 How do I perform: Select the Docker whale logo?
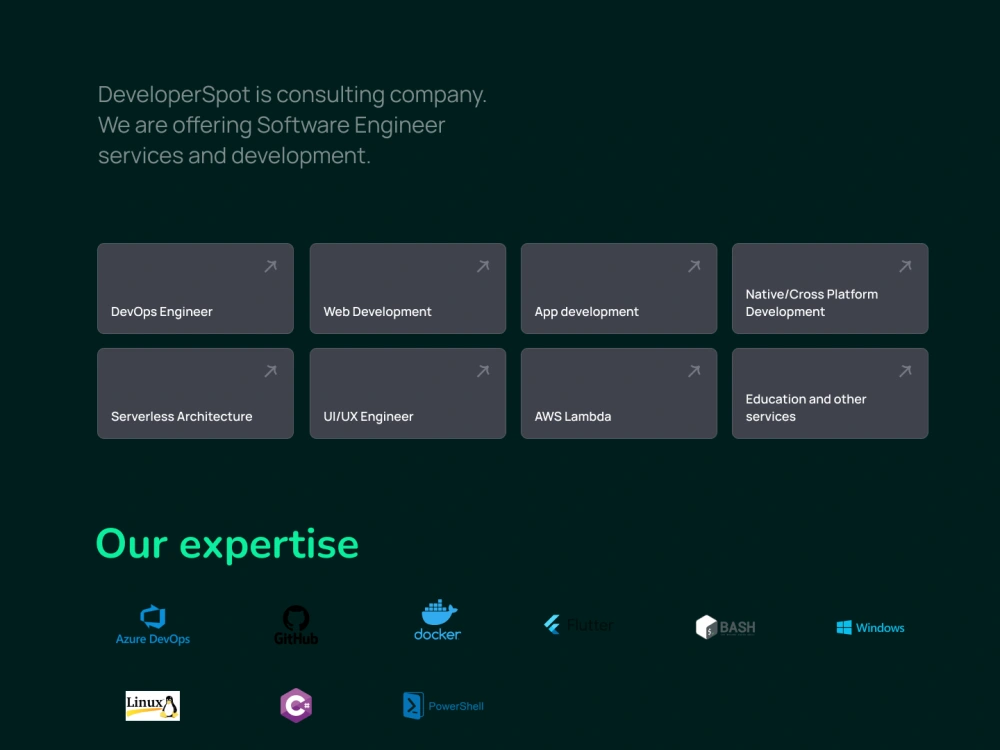438,621
